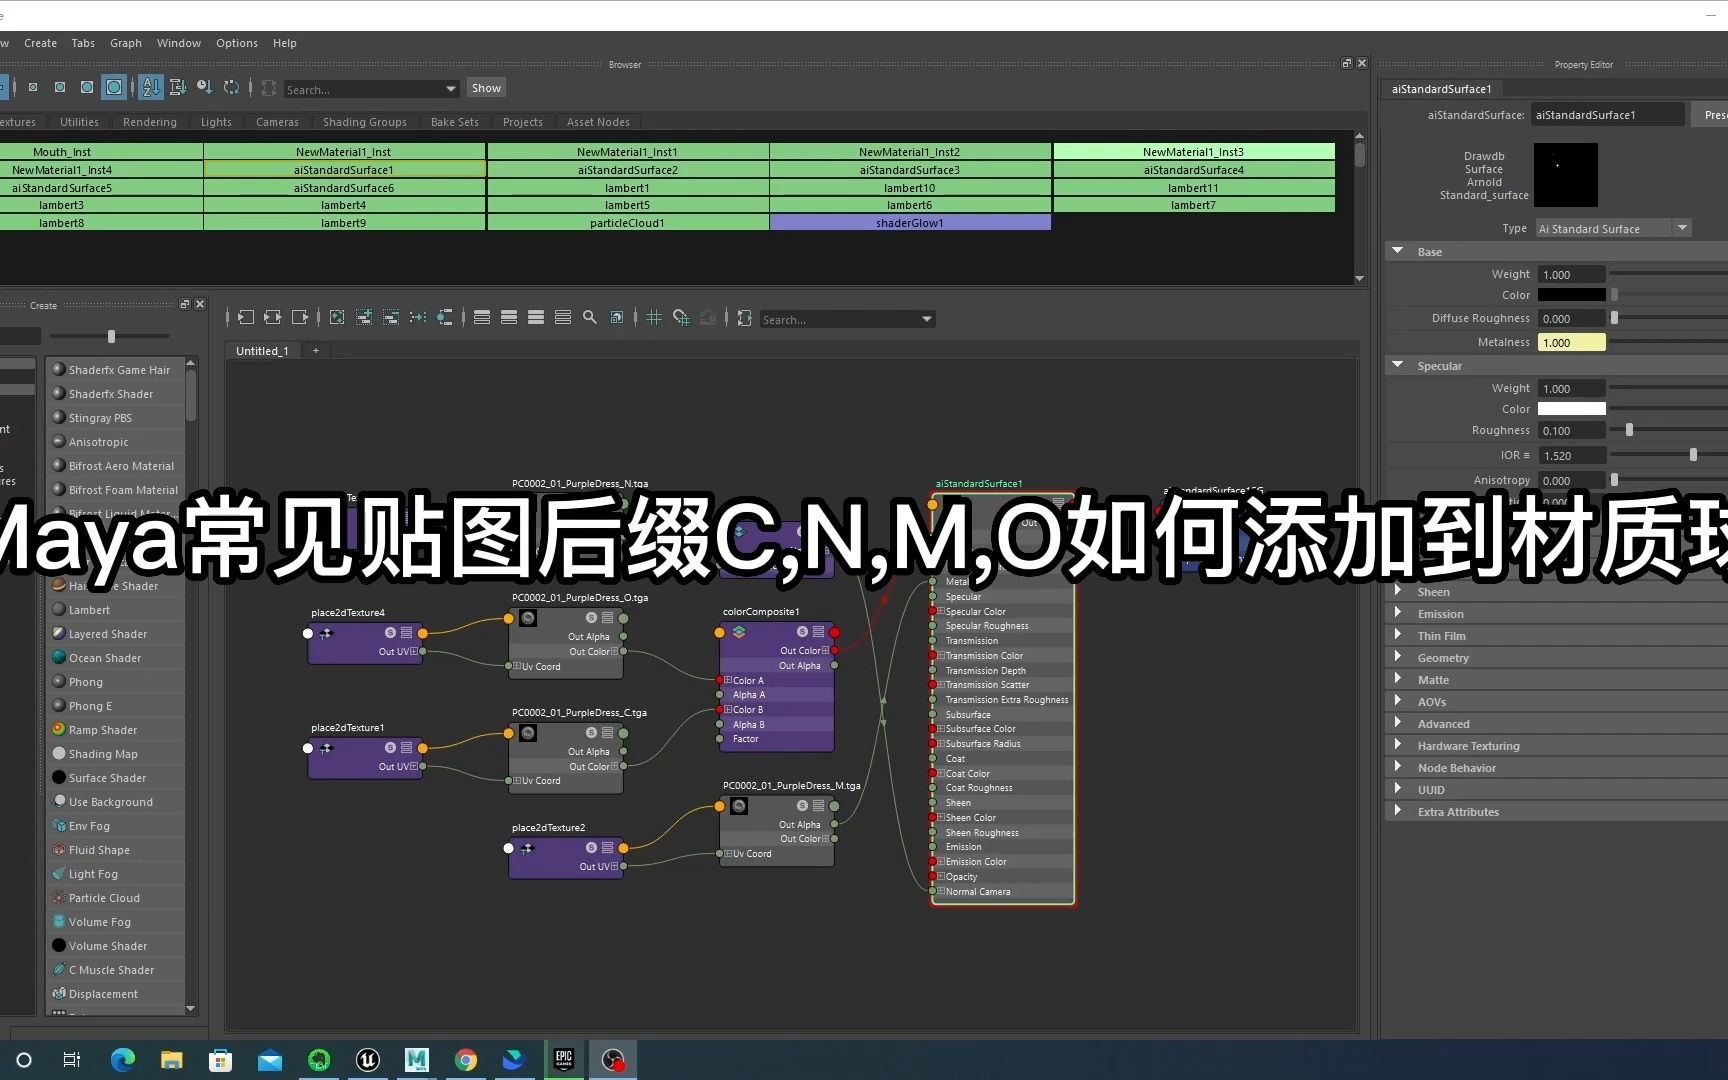Select the extra large swatch size icon
Viewport: 1728px width, 1080px height.
coord(114,87)
